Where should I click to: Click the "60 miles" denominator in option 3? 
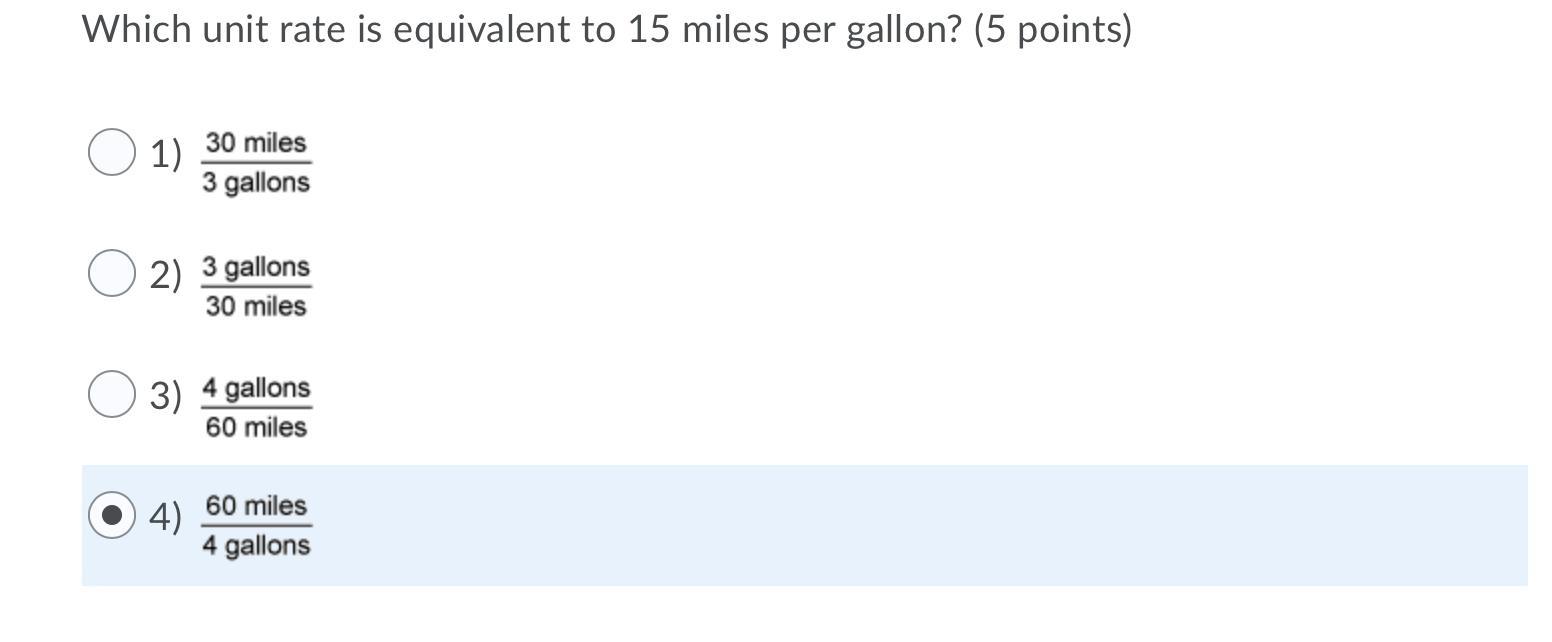256,427
